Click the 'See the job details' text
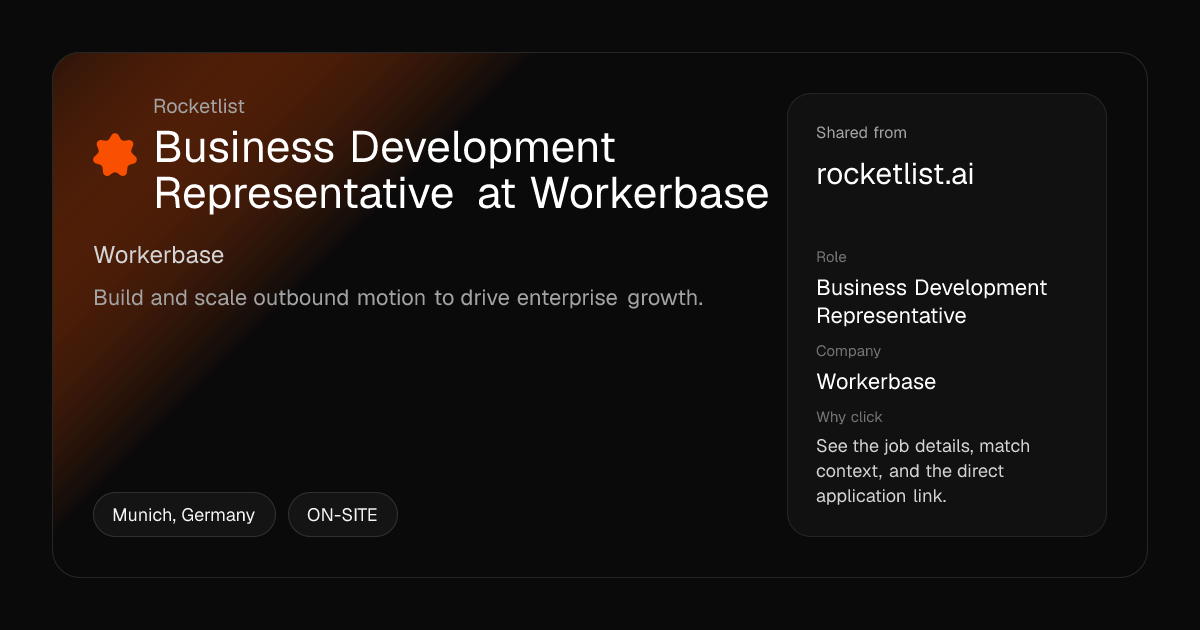 coord(923,471)
